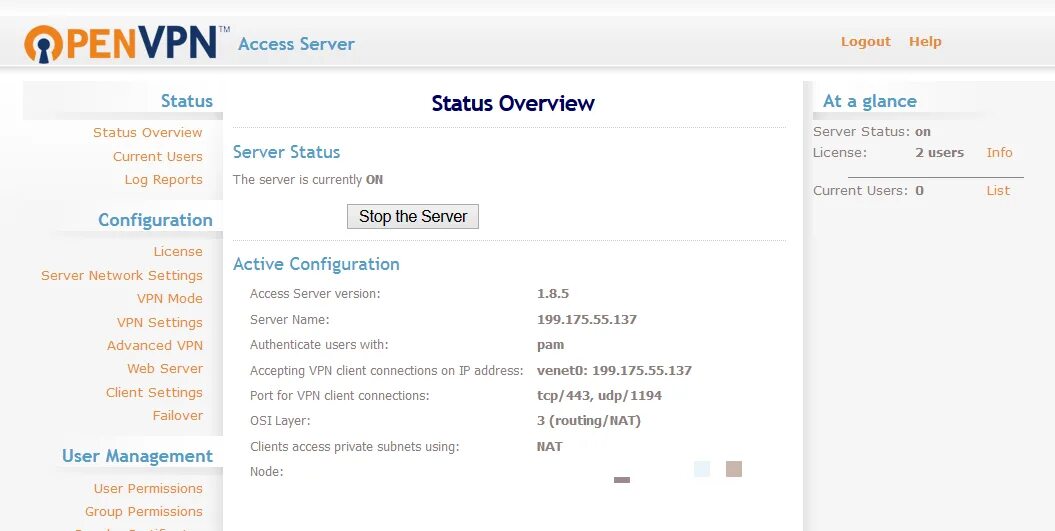Open Web Server configuration

(x=165, y=368)
